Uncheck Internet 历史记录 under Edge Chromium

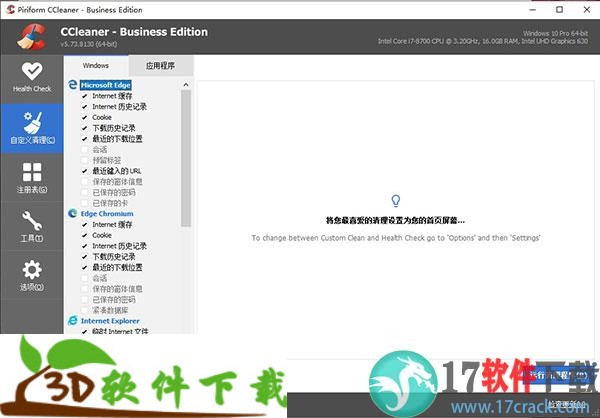(x=85, y=246)
